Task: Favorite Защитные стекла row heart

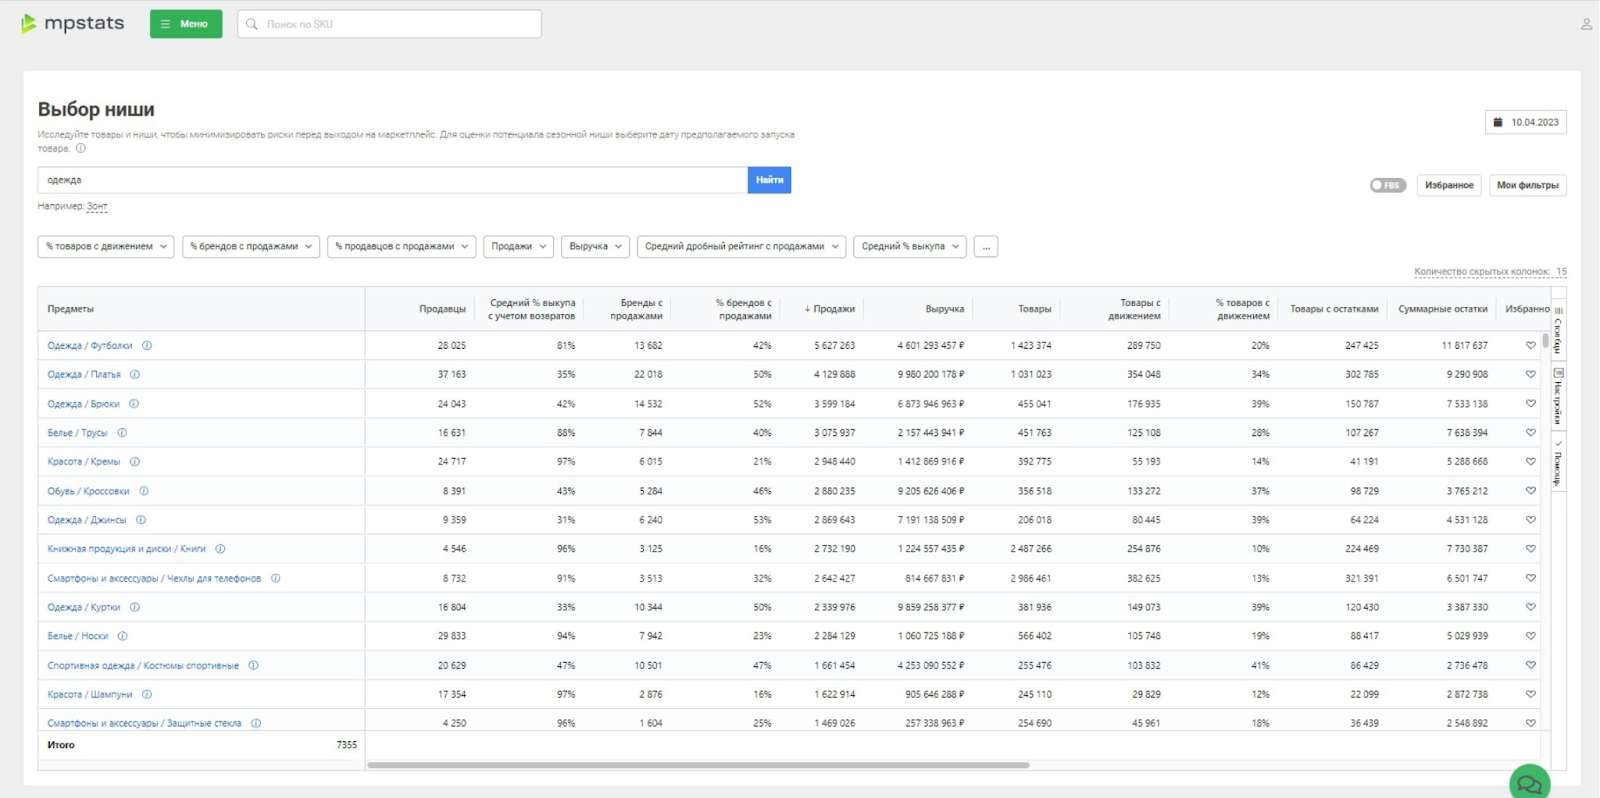Action: point(1530,723)
